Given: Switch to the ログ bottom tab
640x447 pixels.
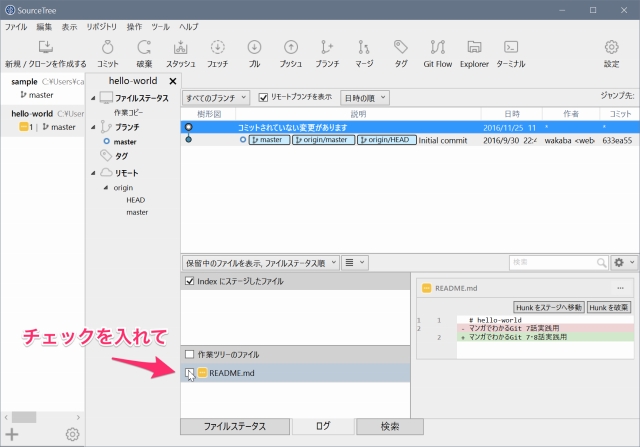Looking at the screenshot, I should [x=323, y=426].
